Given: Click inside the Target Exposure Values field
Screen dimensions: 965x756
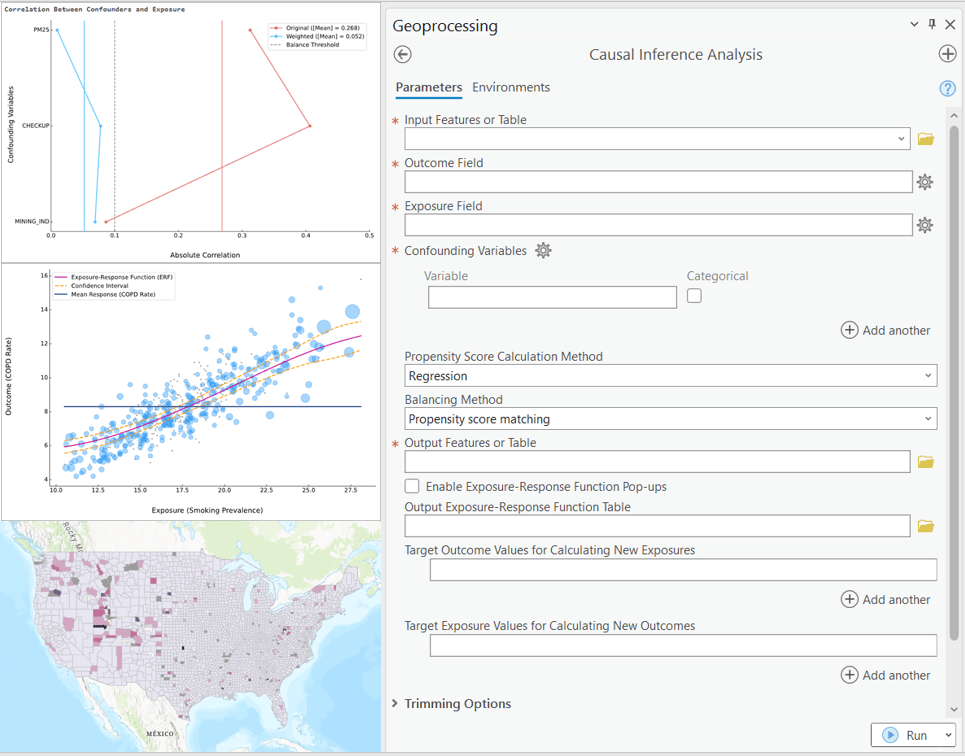Looking at the screenshot, I should click(x=683, y=645).
